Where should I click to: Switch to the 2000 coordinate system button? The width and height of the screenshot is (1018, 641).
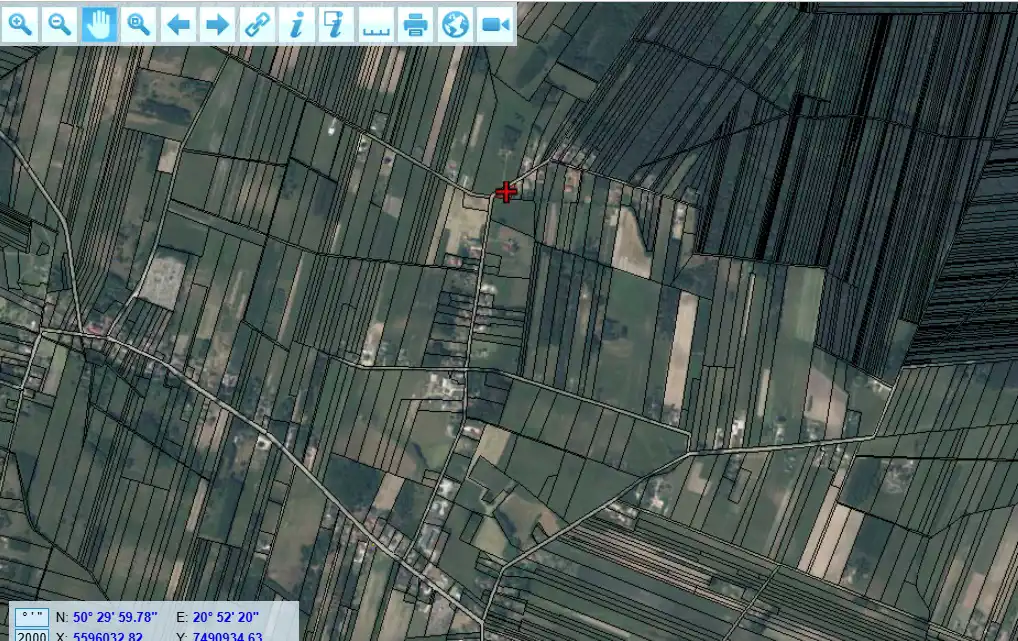[32, 636]
